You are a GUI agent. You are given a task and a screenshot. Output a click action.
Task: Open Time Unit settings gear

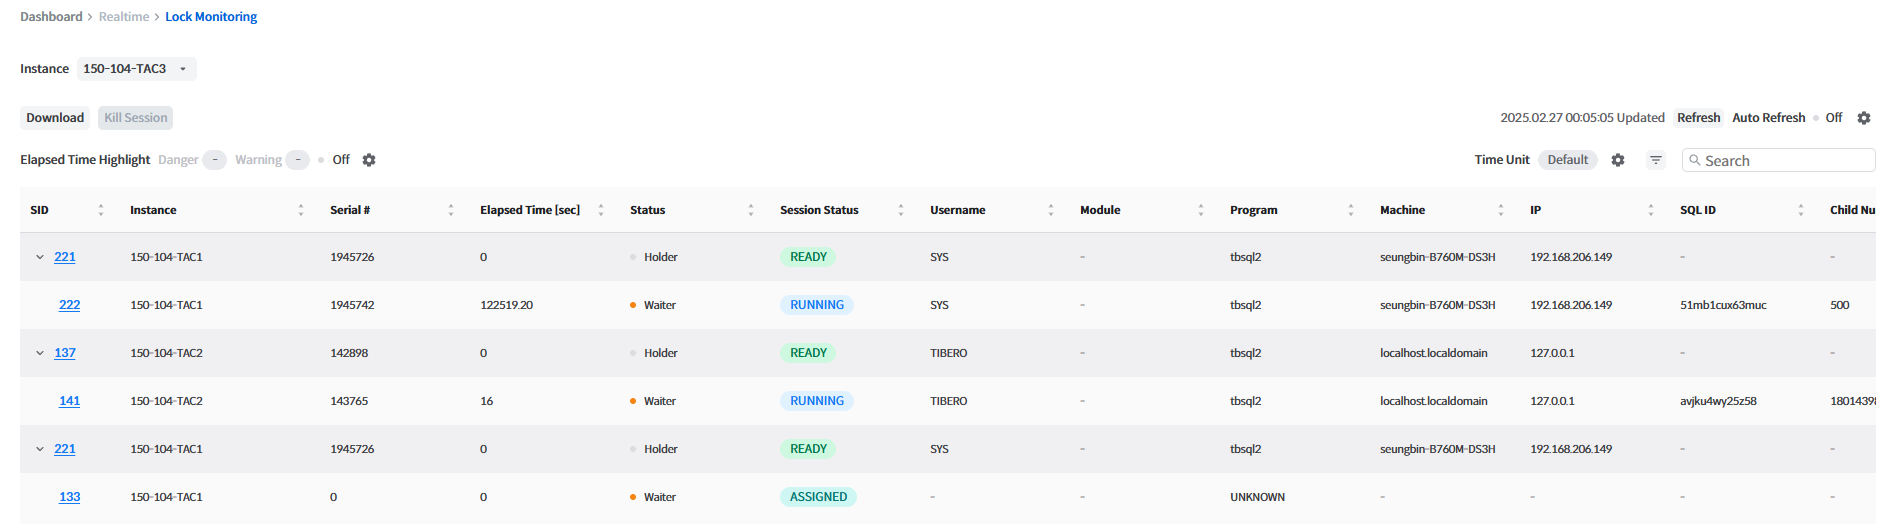(x=1618, y=160)
